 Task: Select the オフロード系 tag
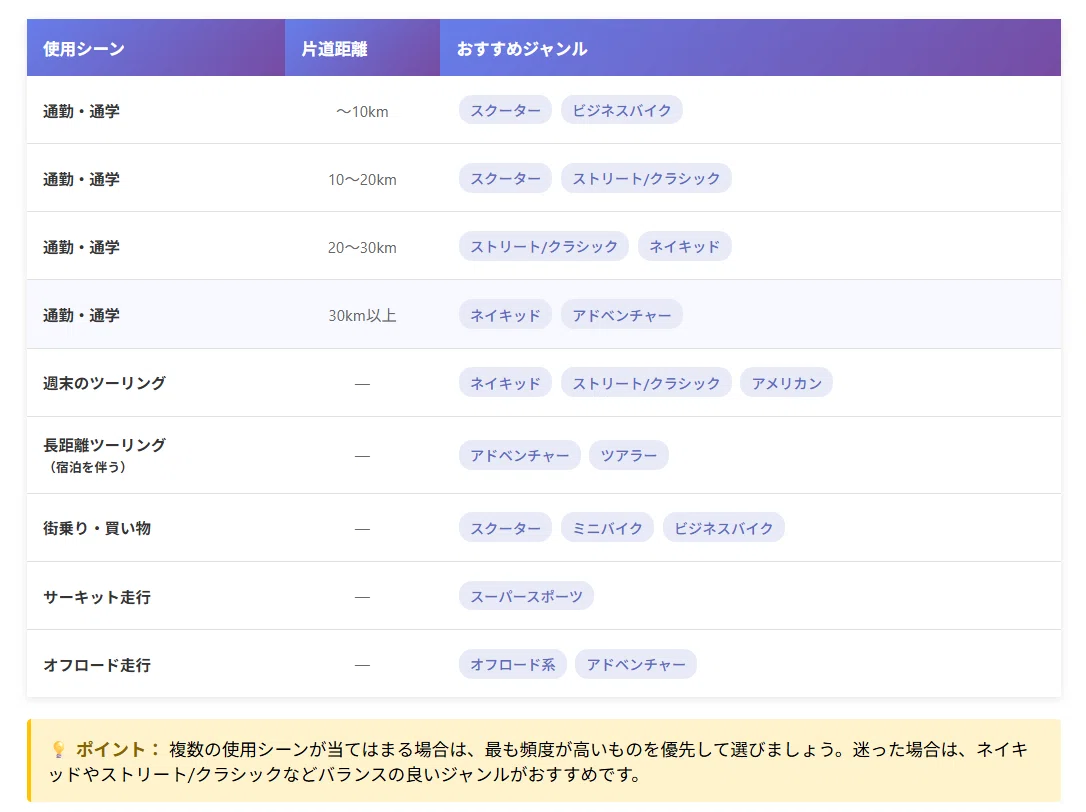(x=513, y=664)
